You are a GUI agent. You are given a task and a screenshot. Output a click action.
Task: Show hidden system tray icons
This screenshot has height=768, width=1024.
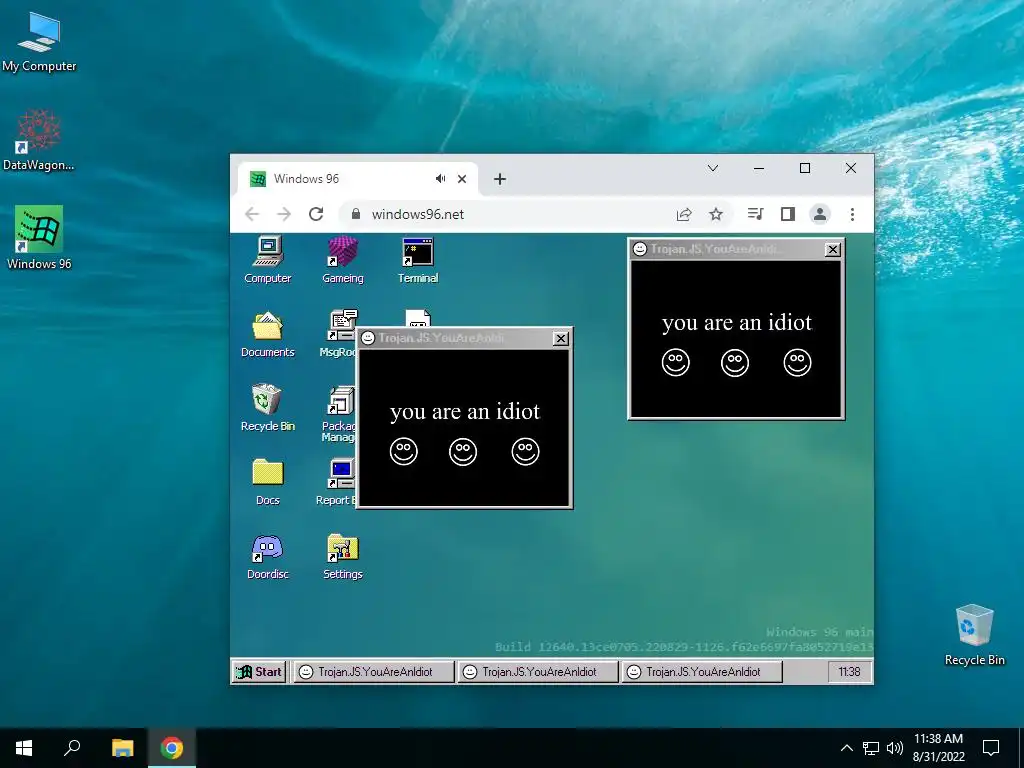[846, 748]
